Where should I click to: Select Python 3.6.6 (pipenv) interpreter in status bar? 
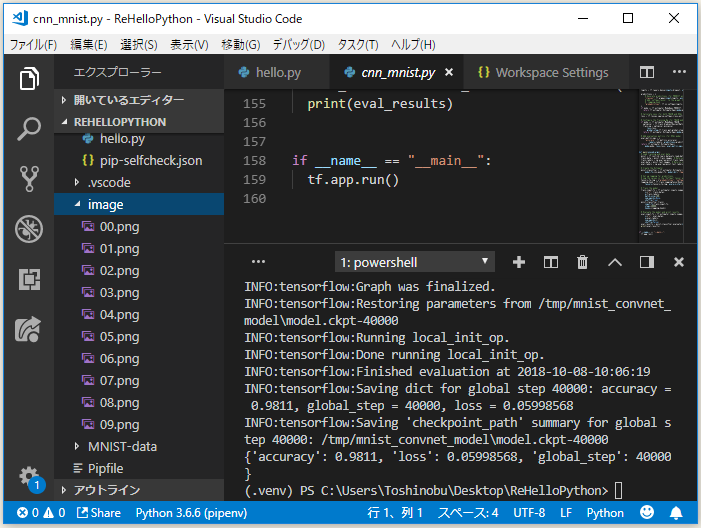pos(191,513)
